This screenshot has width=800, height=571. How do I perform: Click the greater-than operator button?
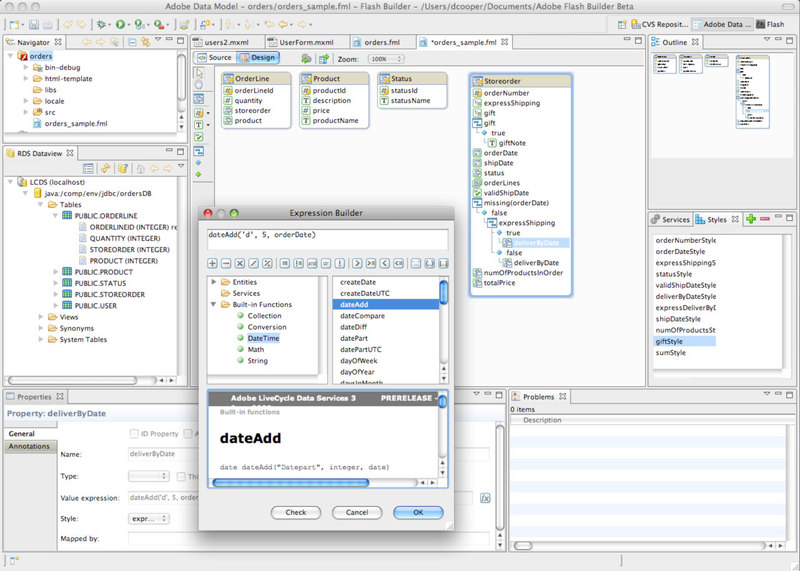click(357, 263)
